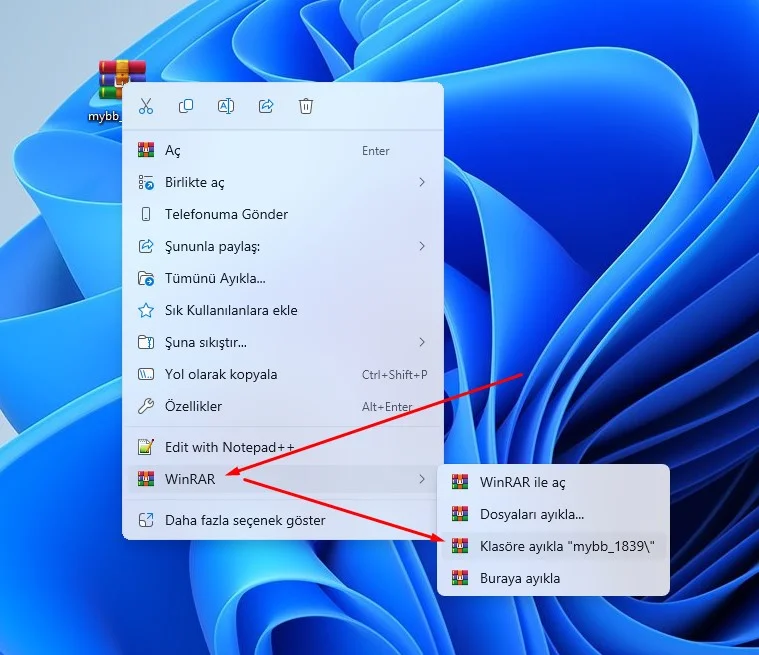The image size is (759, 655).
Task: Choose Aç to open the archive
Action: (283, 151)
